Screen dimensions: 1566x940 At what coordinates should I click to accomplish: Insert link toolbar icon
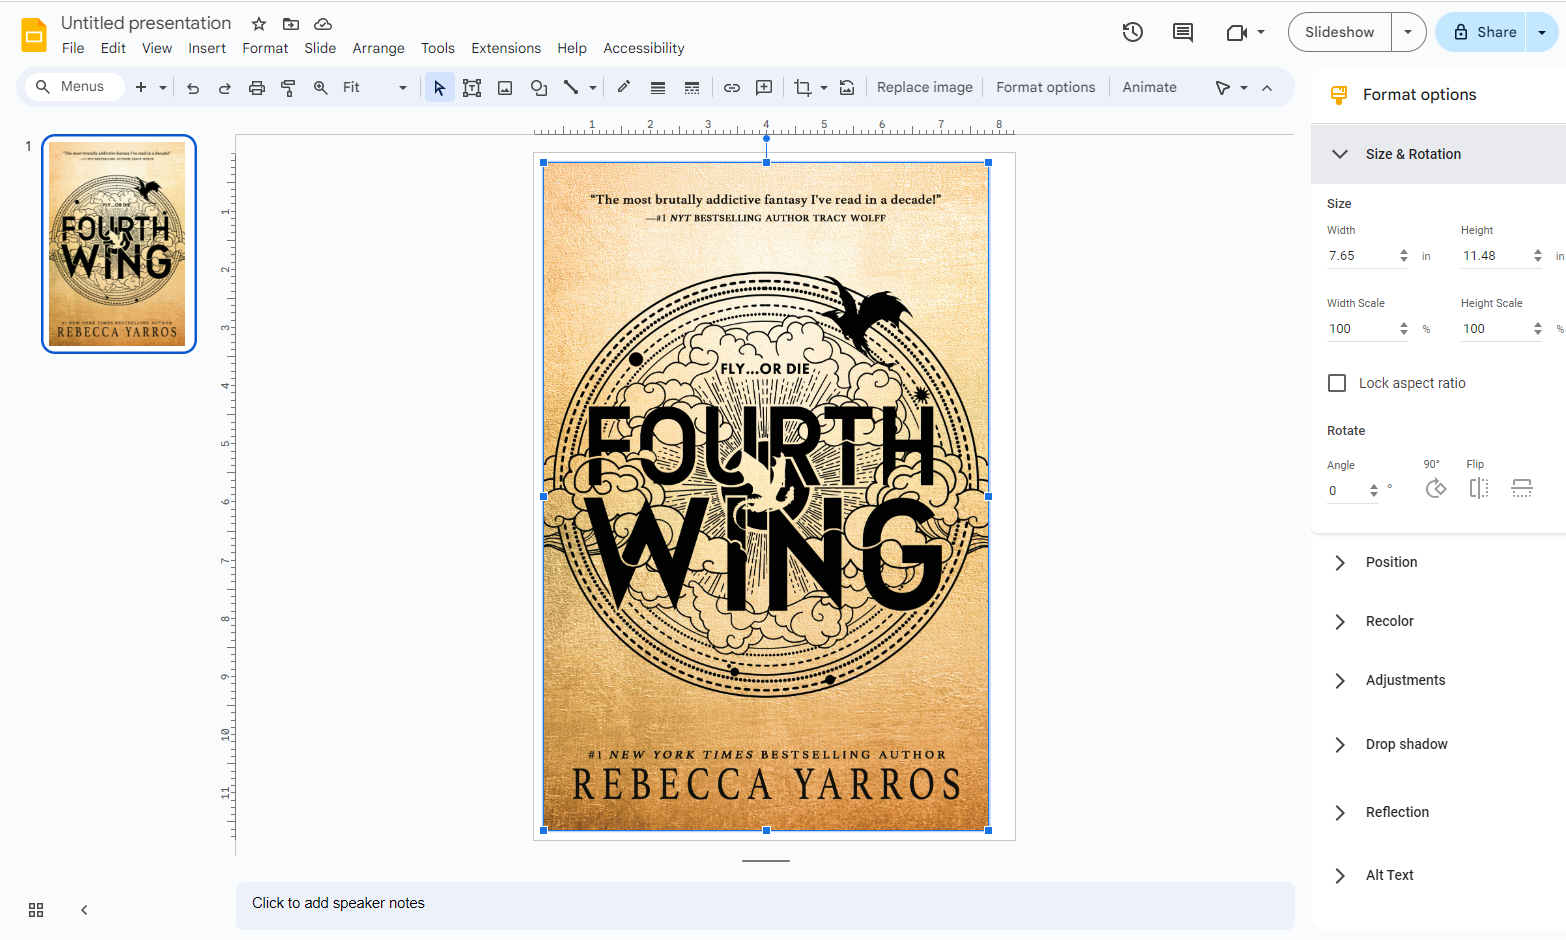point(732,88)
